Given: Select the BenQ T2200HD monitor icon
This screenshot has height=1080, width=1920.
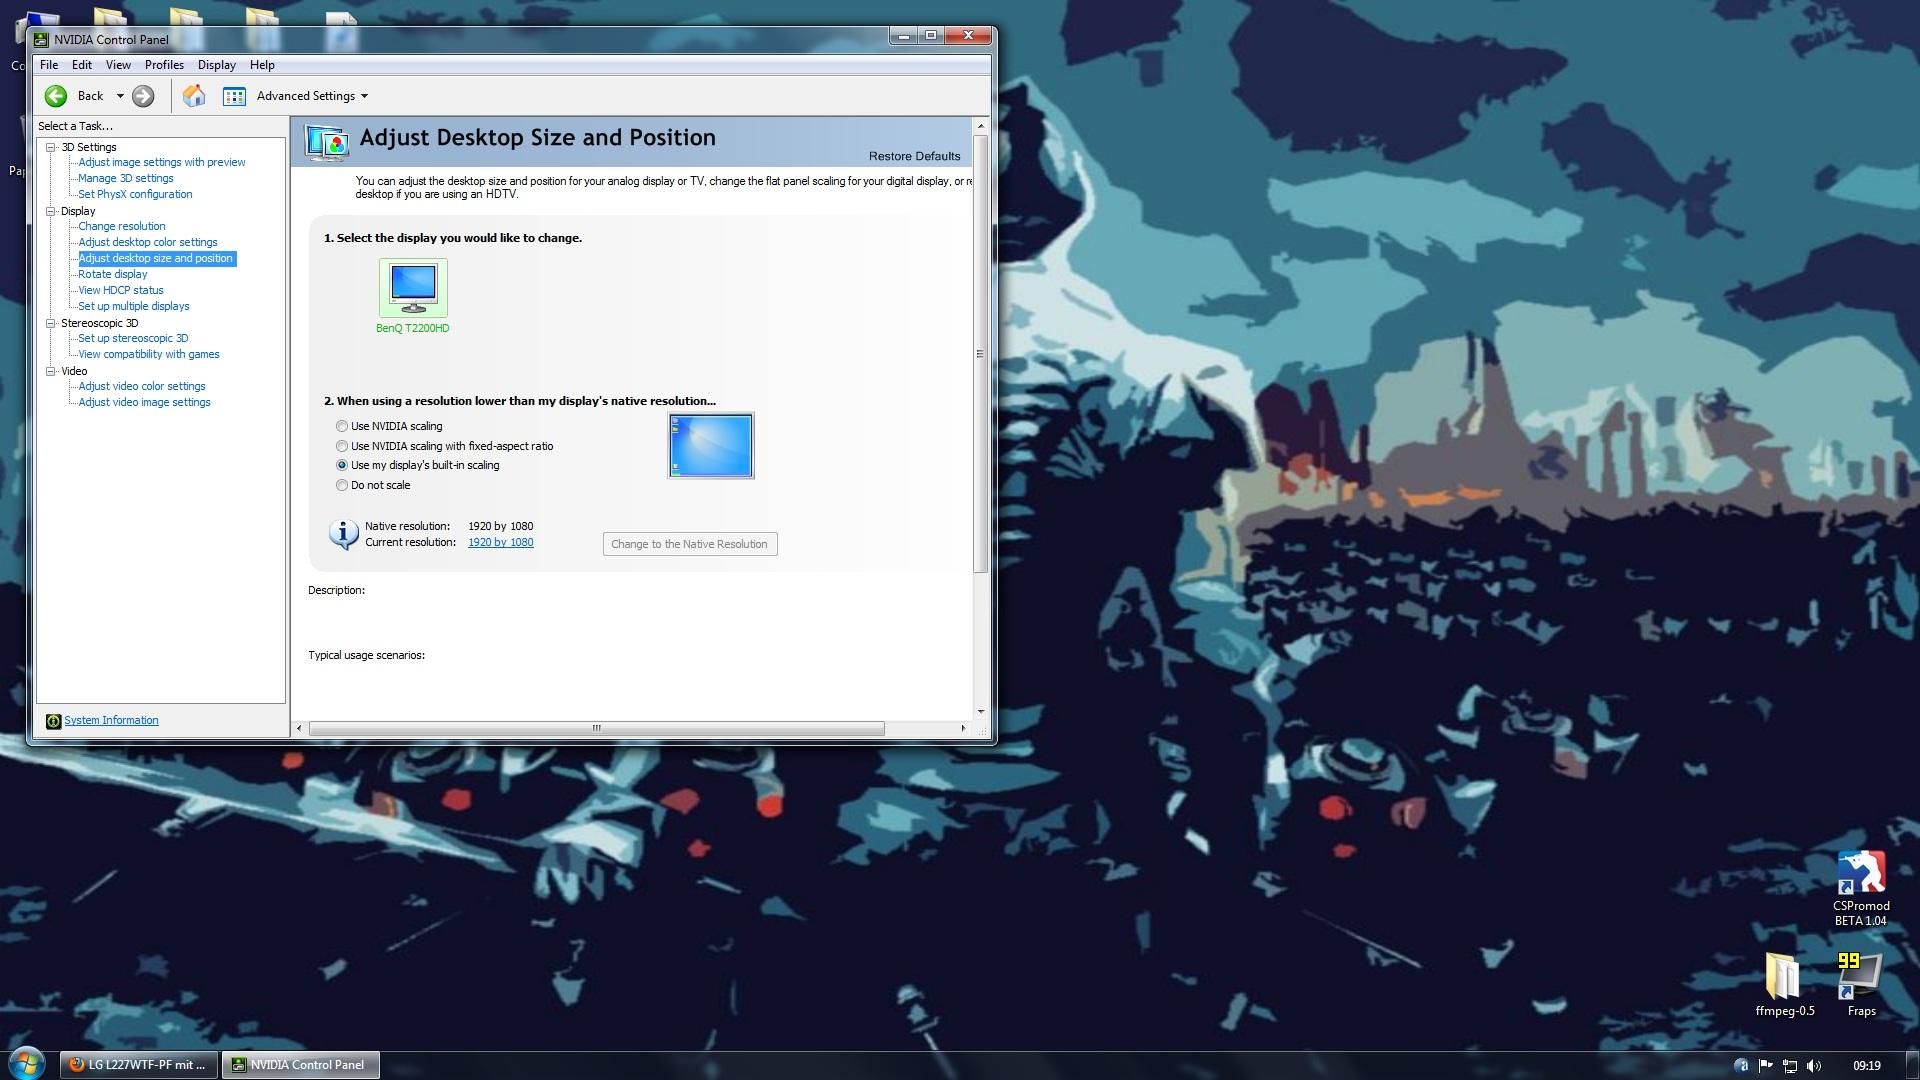Looking at the screenshot, I should [413, 288].
